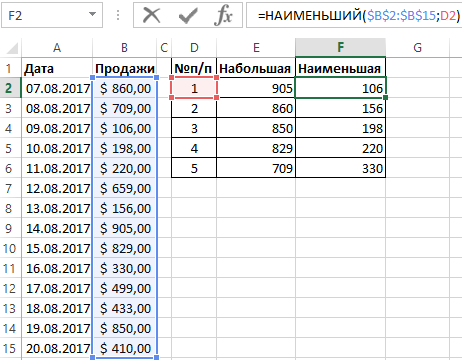The height and width of the screenshot is (360, 462).
Task: Select sales cell $ 330,00
Action: 124,268
